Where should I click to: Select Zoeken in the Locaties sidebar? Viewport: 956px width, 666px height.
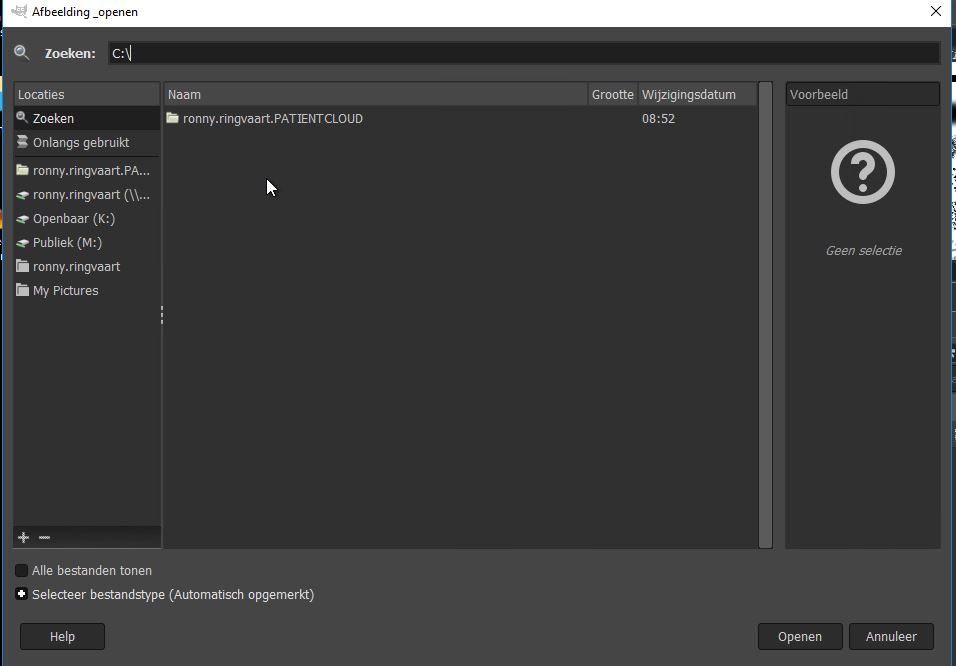point(53,118)
